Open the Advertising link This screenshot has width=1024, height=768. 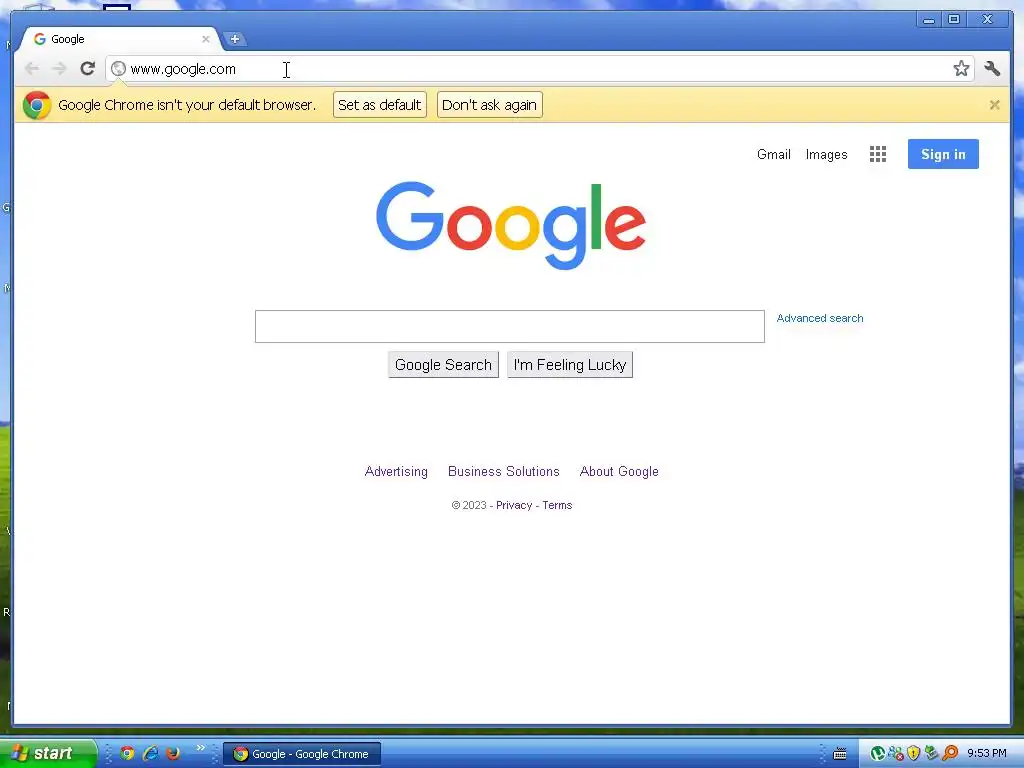tap(396, 472)
